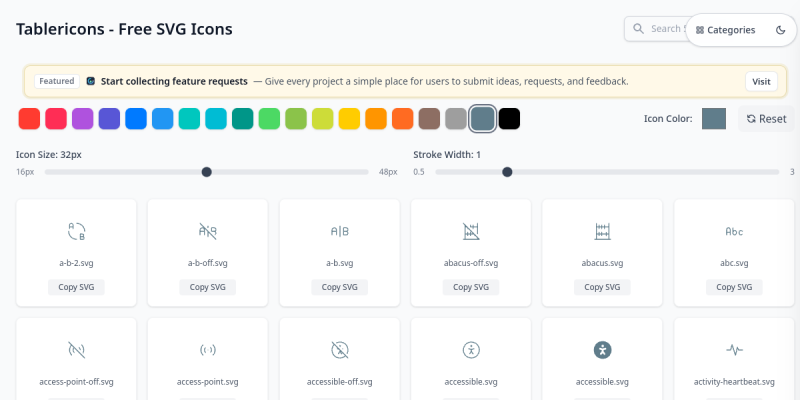Screen dimensions: 800x400
Task: Select the blue-gray selected swatch
Action: pyautogui.click(x=483, y=119)
